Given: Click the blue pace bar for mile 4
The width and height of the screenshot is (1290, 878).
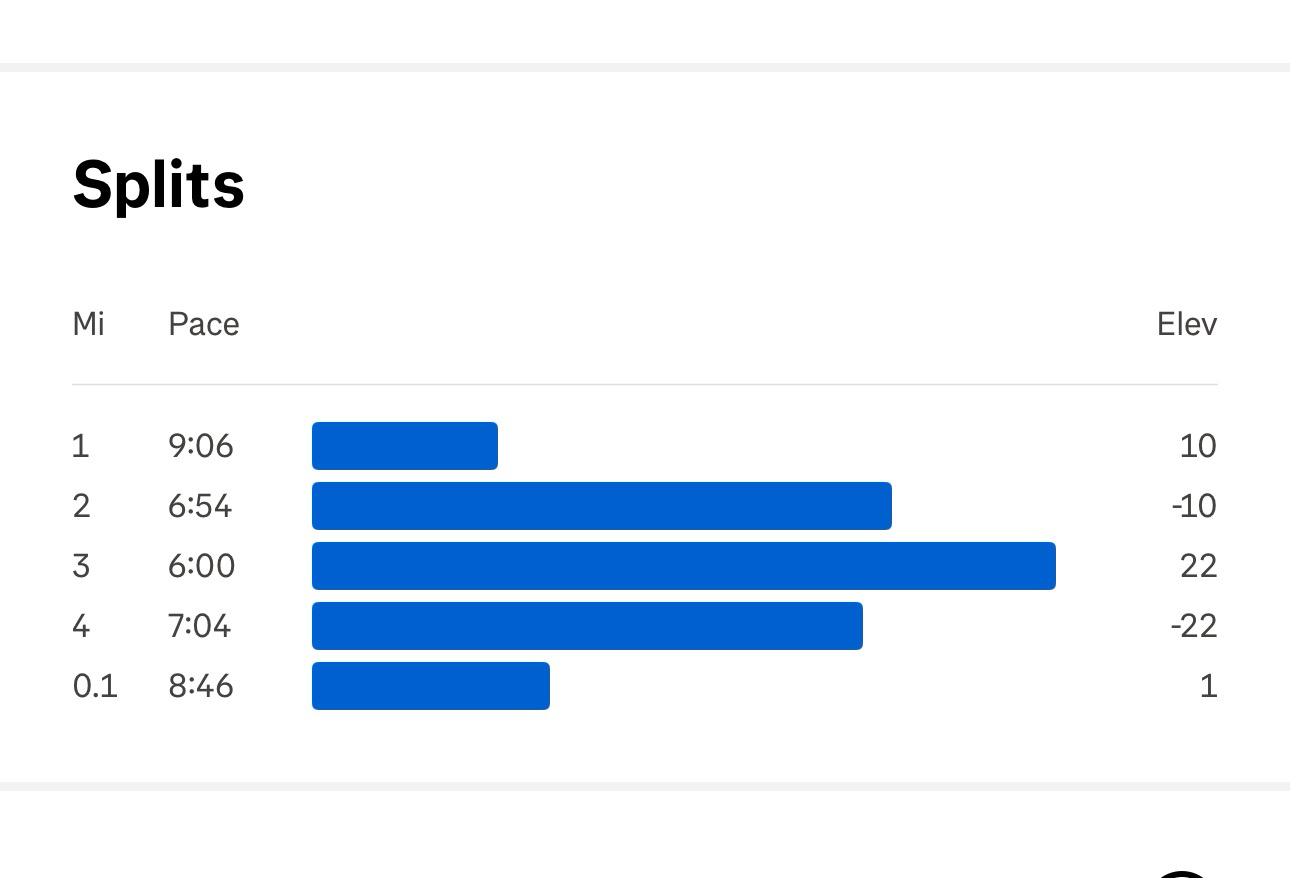Looking at the screenshot, I should [x=587, y=626].
